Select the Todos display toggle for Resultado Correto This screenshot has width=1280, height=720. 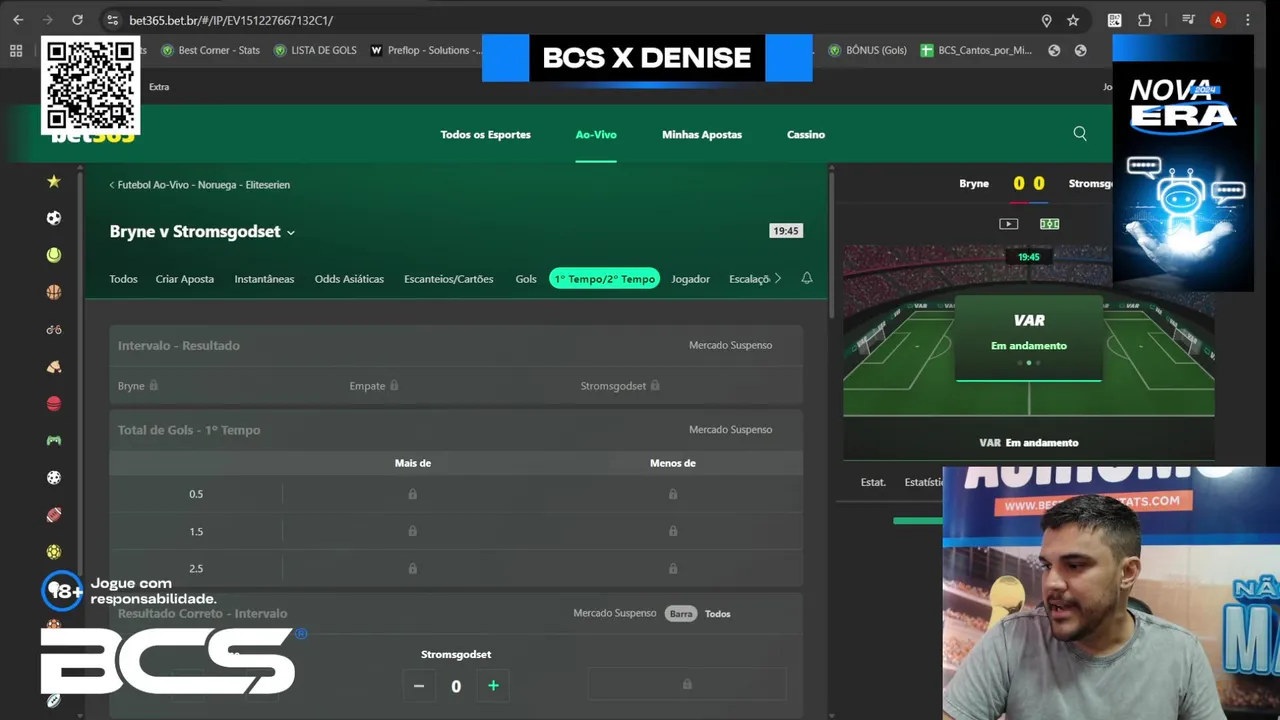717,613
